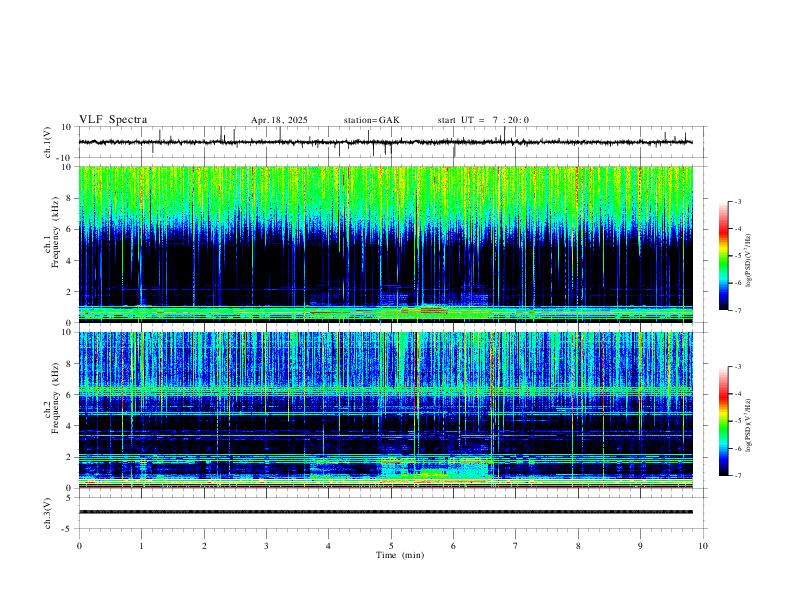
Task: Click time axis tick label "3"
Action: pyautogui.click(x=266, y=546)
